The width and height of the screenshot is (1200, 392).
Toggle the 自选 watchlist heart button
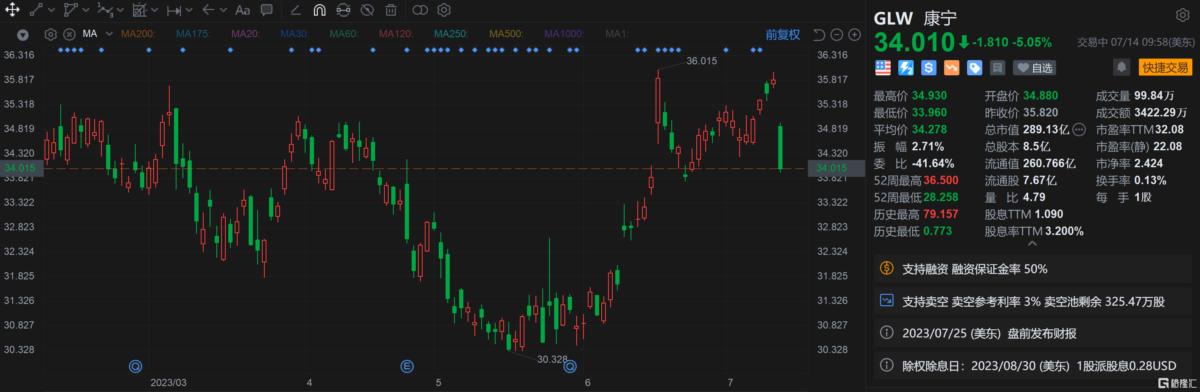tap(1035, 68)
